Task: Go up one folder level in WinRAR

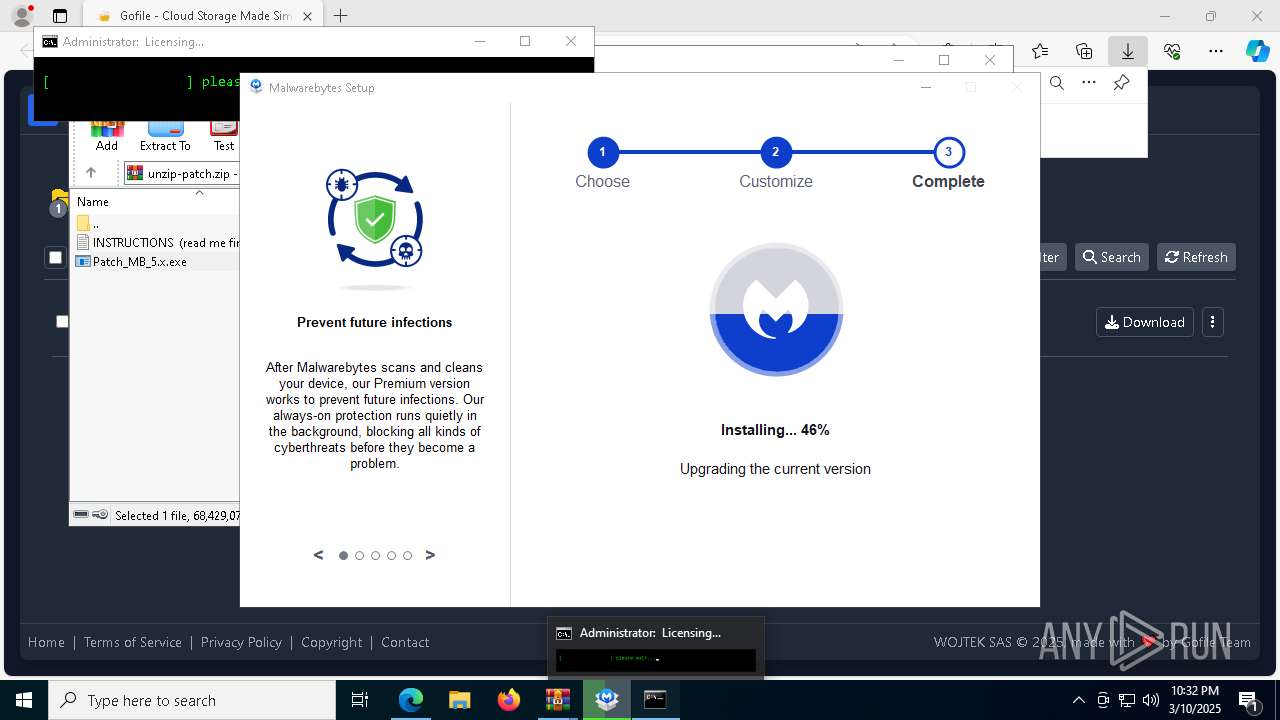Action: coord(91,173)
